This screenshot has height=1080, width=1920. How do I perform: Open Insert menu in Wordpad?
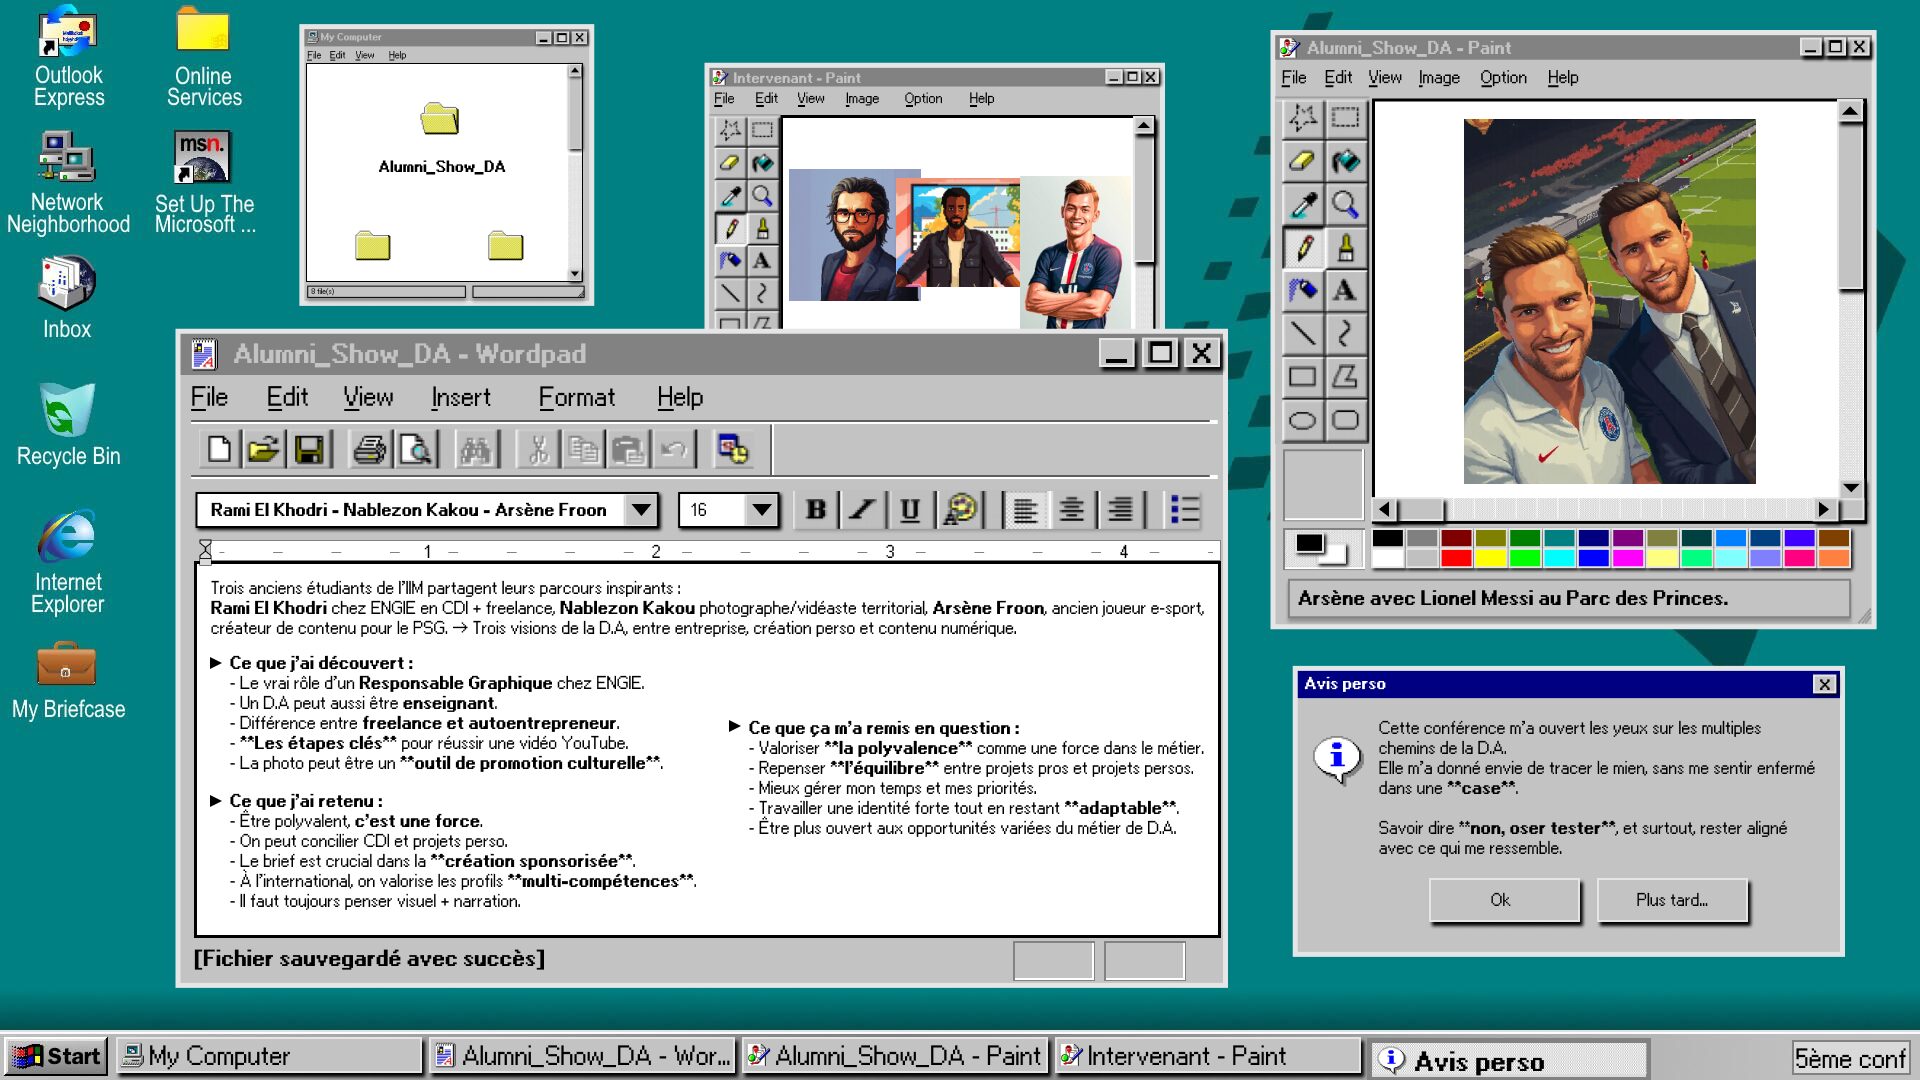click(x=461, y=397)
